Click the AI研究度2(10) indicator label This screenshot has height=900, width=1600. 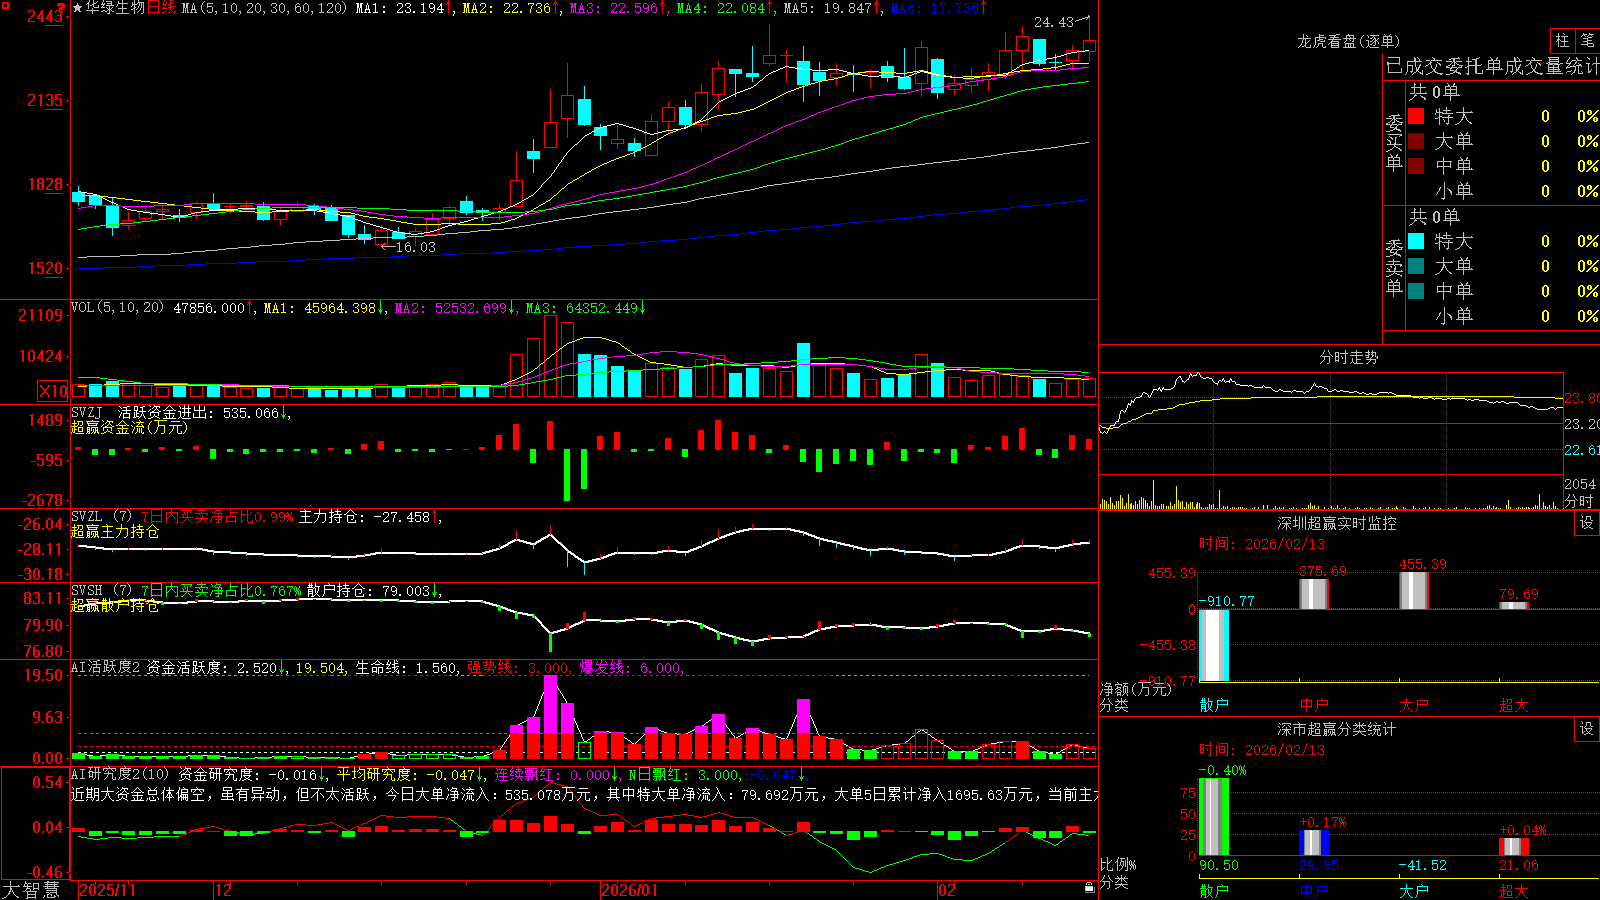[120, 774]
